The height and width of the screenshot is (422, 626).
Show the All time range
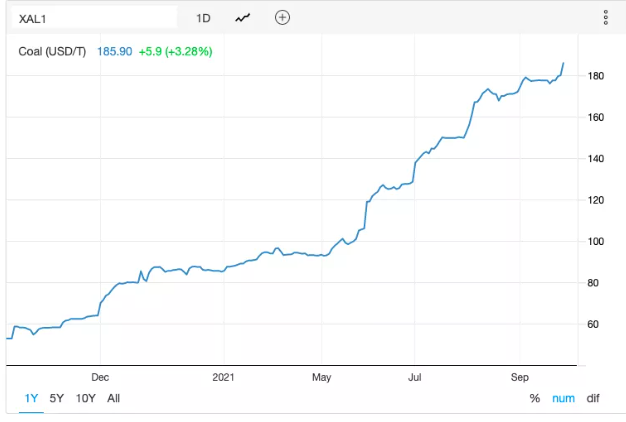click(x=114, y=398)
